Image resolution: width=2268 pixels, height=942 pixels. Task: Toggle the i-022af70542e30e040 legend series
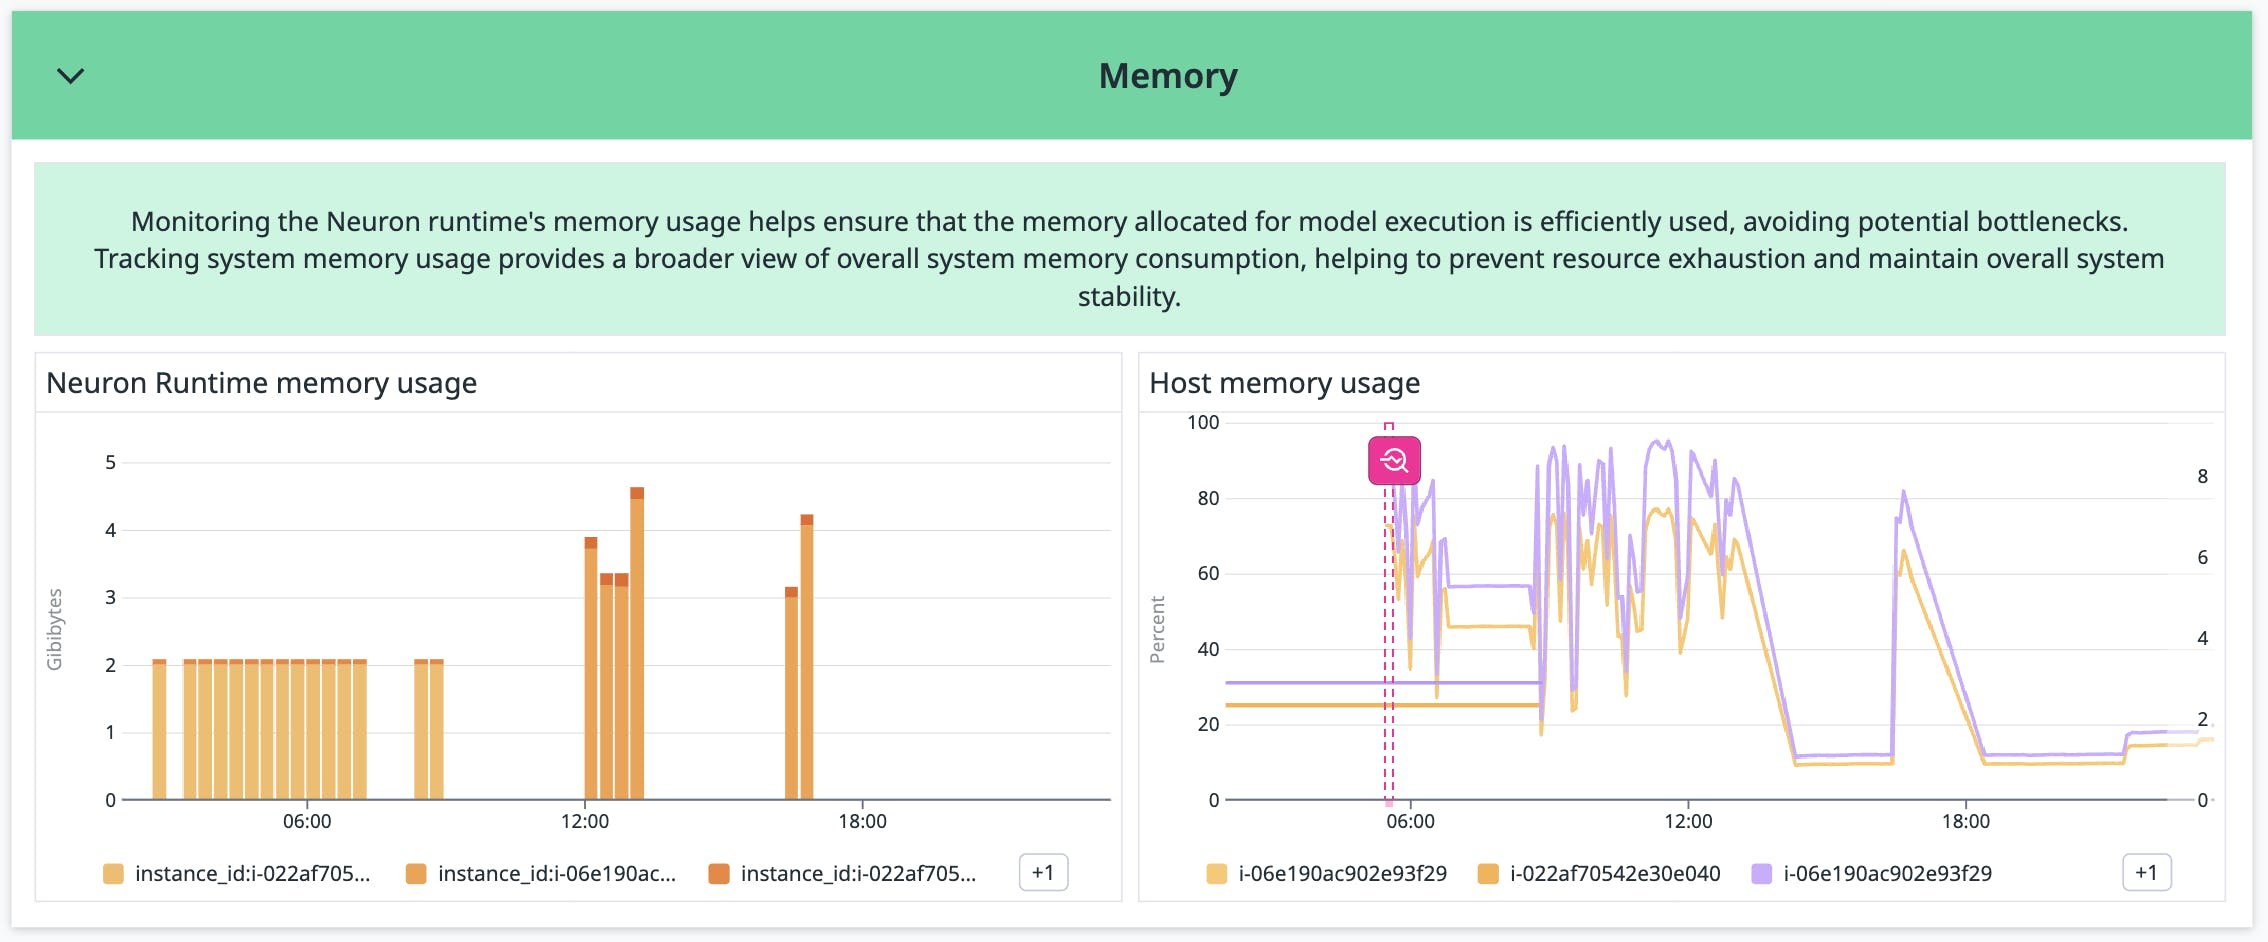click(x=1614, y=873)
